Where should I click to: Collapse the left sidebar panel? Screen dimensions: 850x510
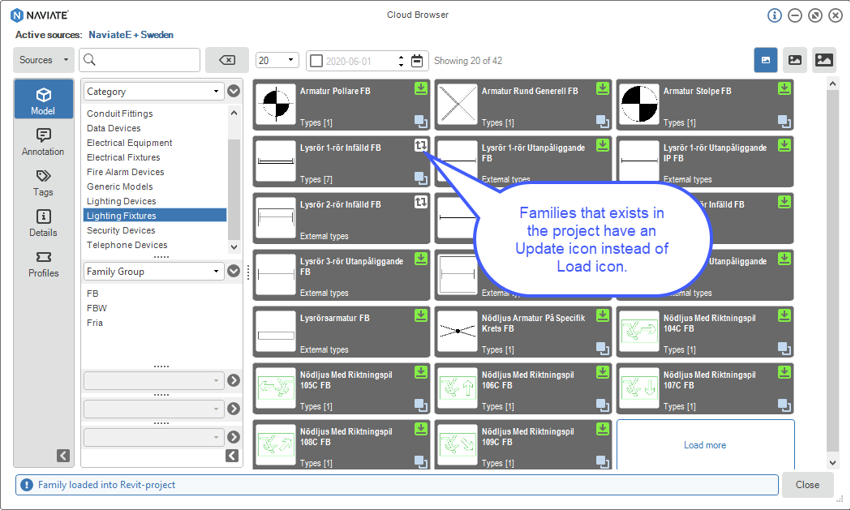point(63,455)
